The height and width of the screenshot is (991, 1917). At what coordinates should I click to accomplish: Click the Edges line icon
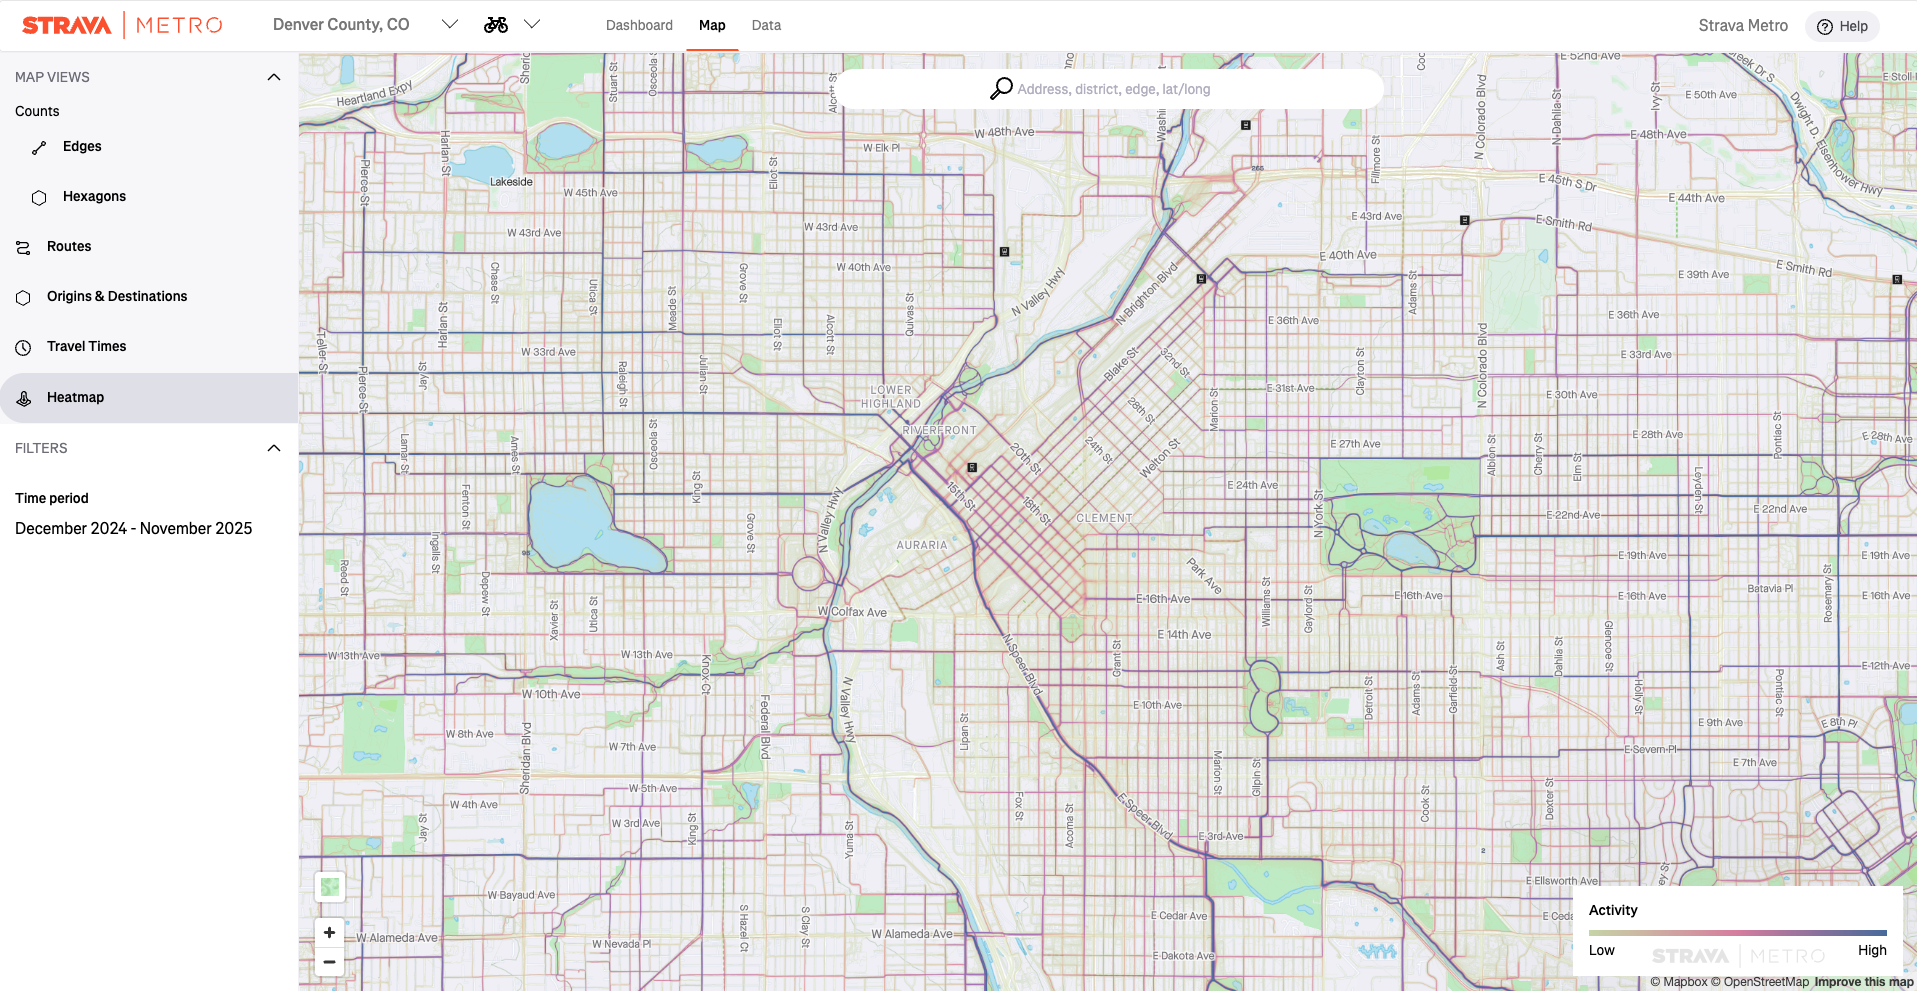pyautogui.click(x=39, y=148)
